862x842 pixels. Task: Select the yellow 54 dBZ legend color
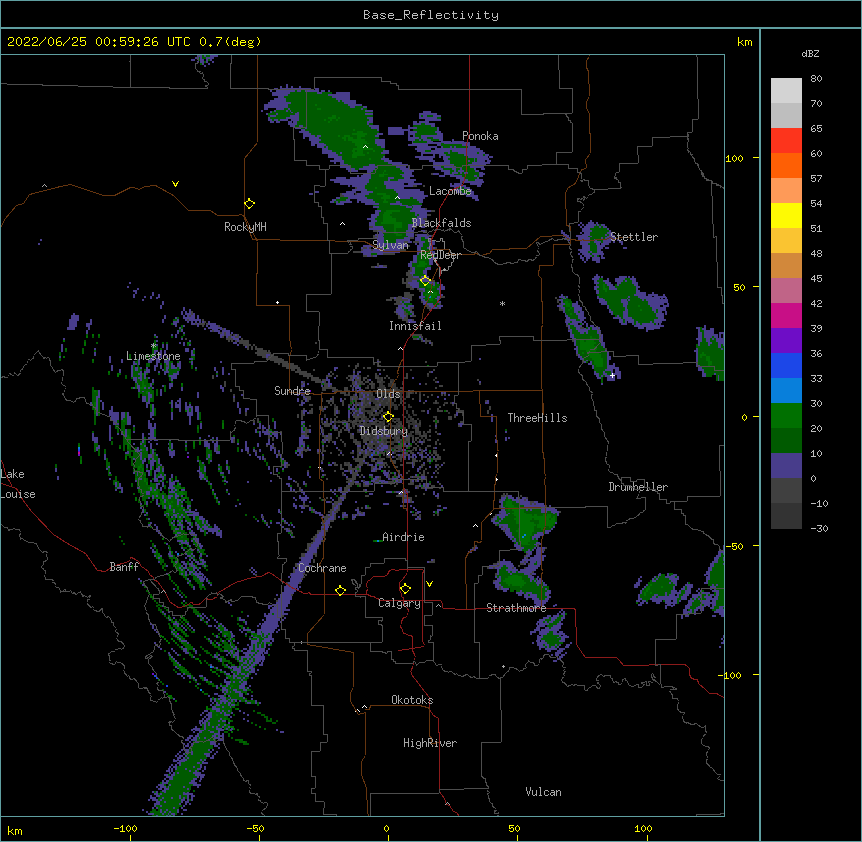point(786,215)
